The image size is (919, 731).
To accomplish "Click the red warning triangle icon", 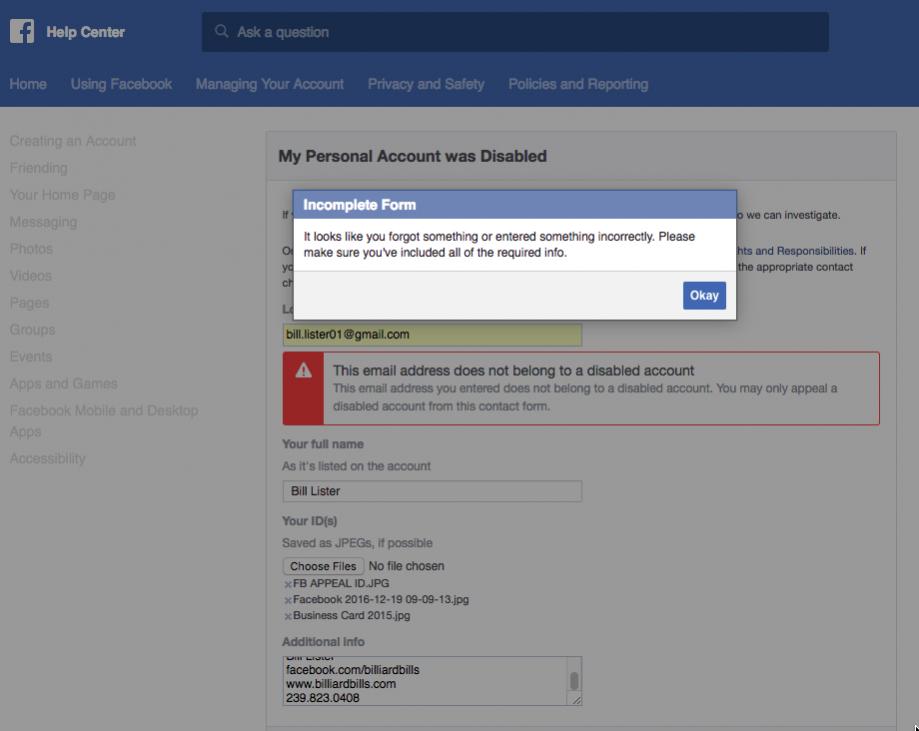I will coord(304,371).
